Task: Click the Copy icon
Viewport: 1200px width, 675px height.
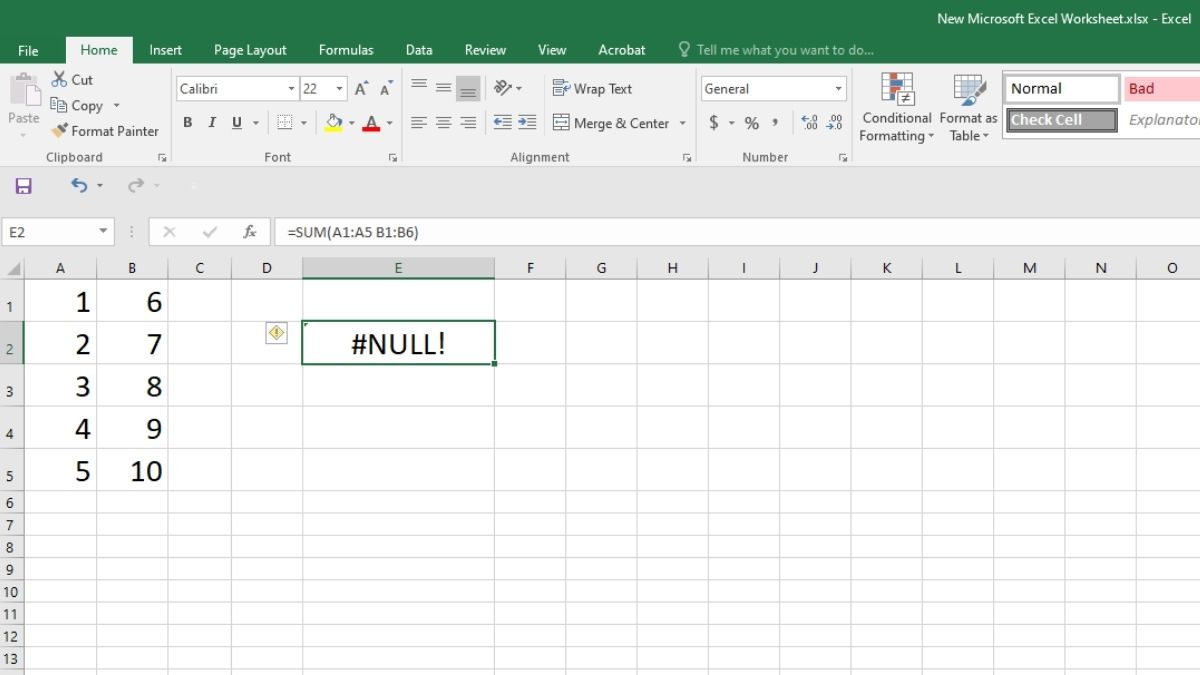Action: pyautogui.click(x=60, y=105)
